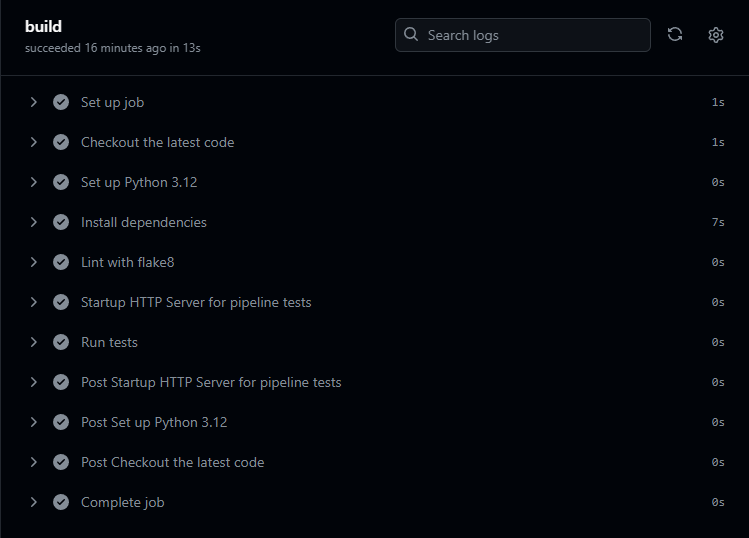Viewport: 749px width, 538px height.
Task: Expand the Set up job step
Action: [x=33, y=102]
